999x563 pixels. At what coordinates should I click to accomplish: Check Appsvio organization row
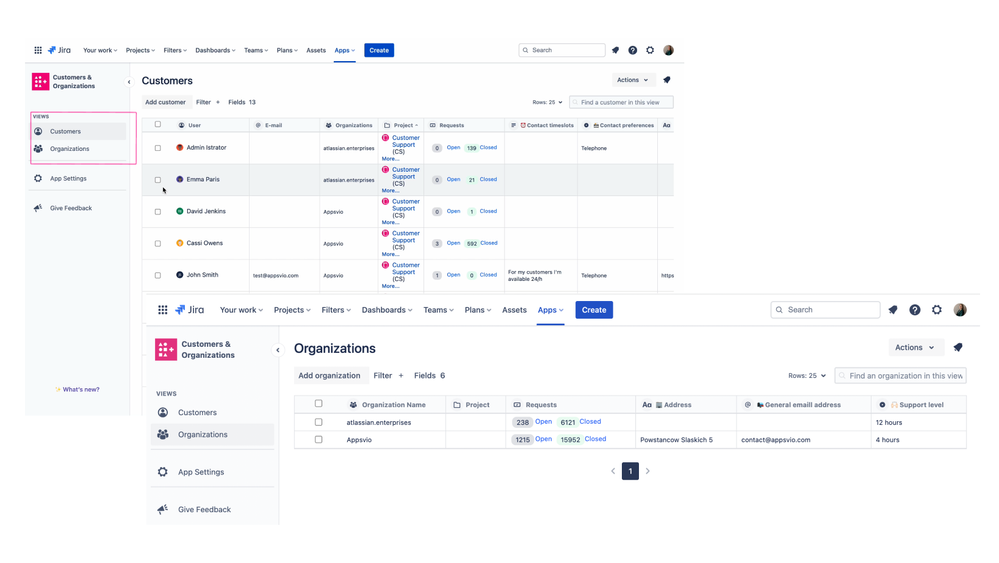click(319, 439)
